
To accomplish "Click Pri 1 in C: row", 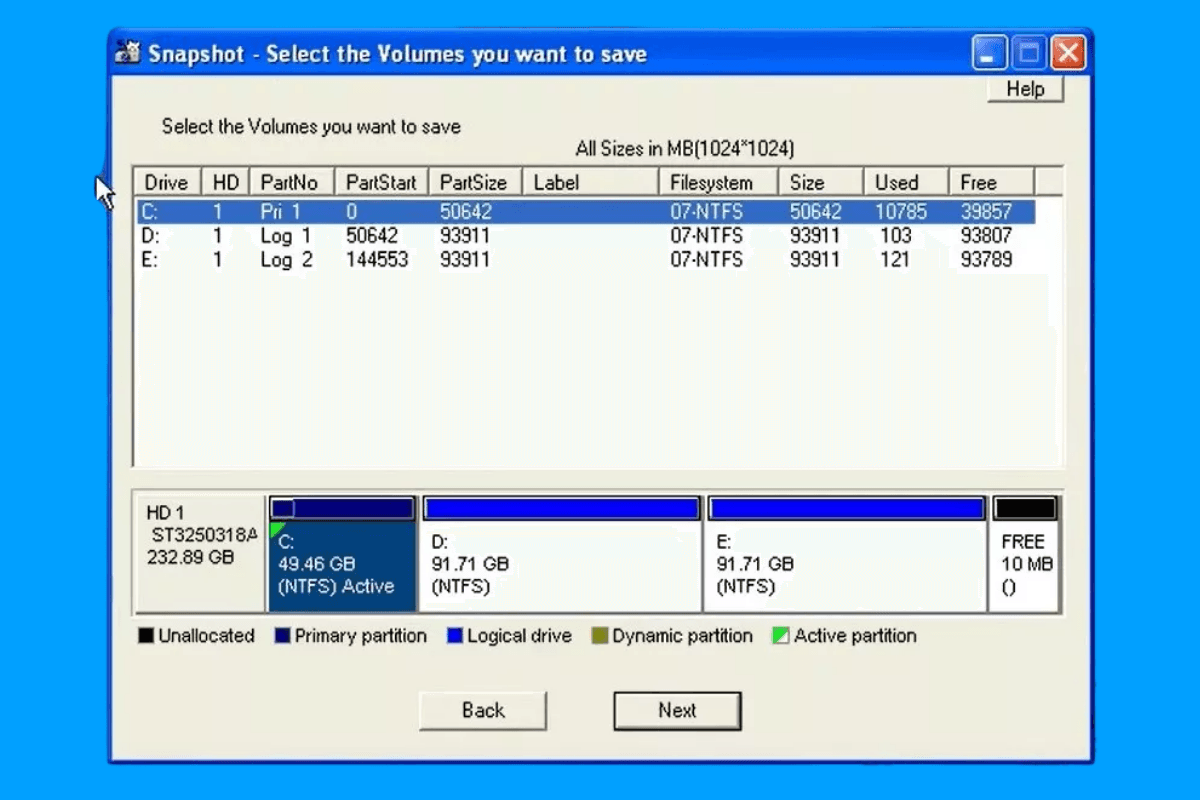I will [x=281, y=212].
